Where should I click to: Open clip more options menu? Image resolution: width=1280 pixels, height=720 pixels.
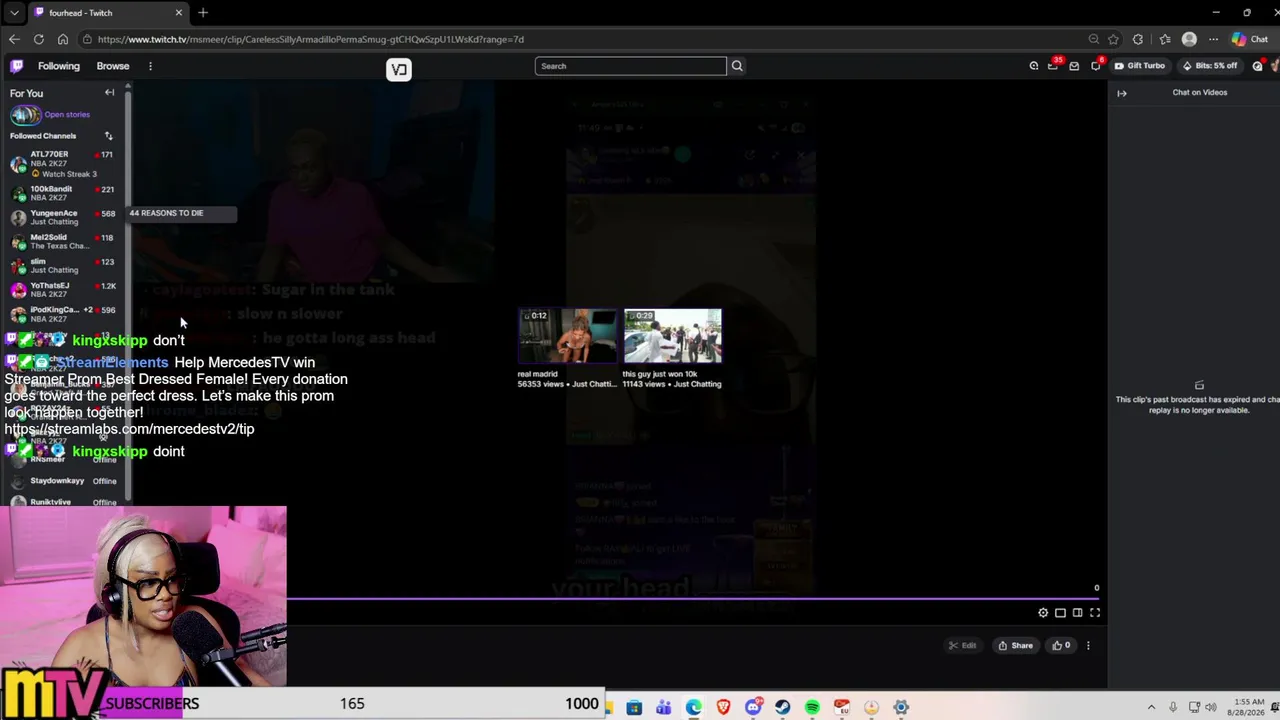[x=1088, y=646]
